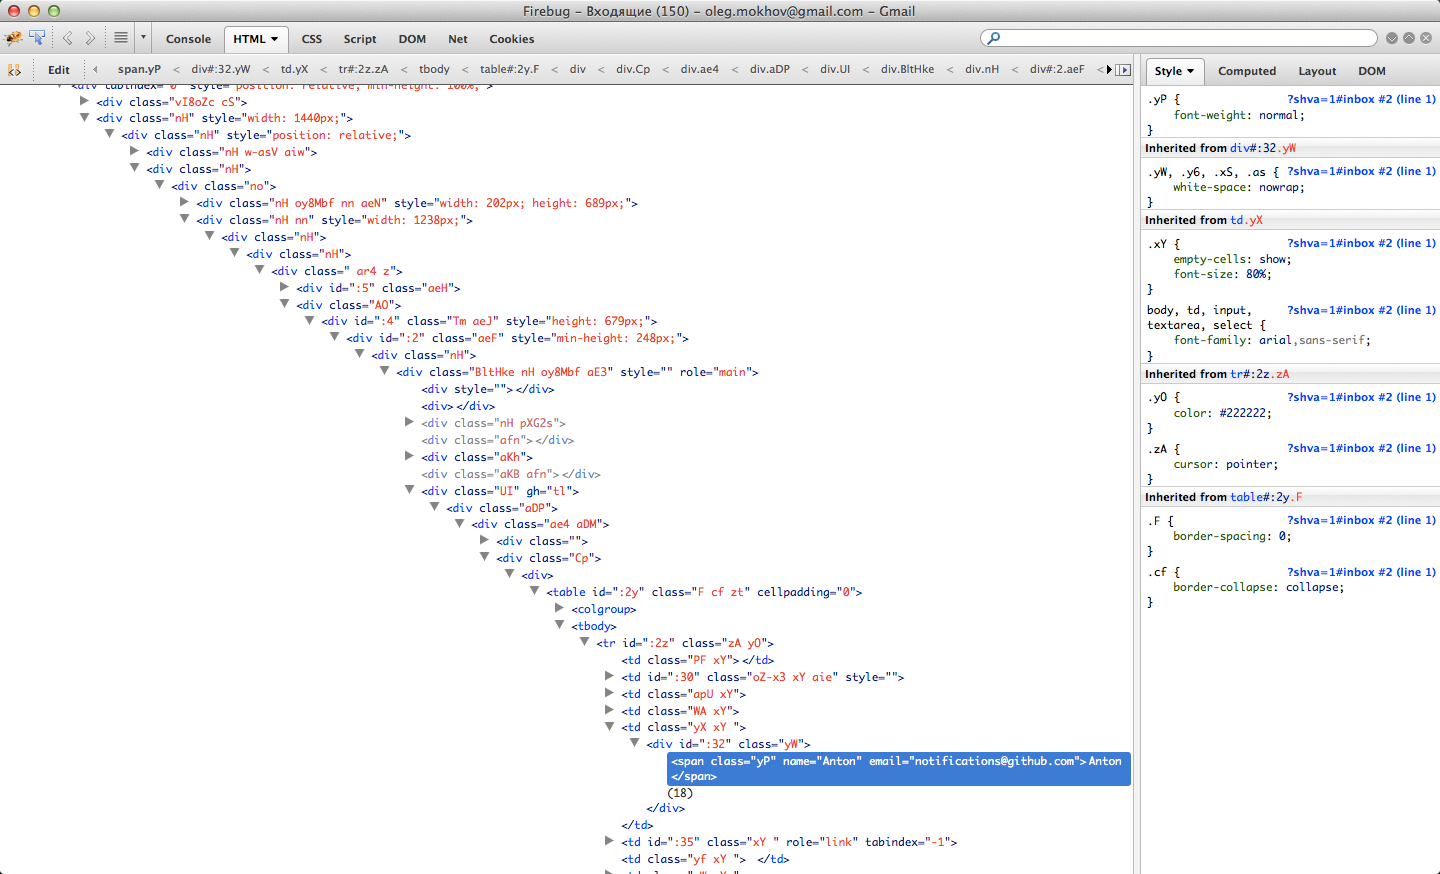The image size is (1440, 874).
Task: Expand the td id=":30" node
Action: 610,676
